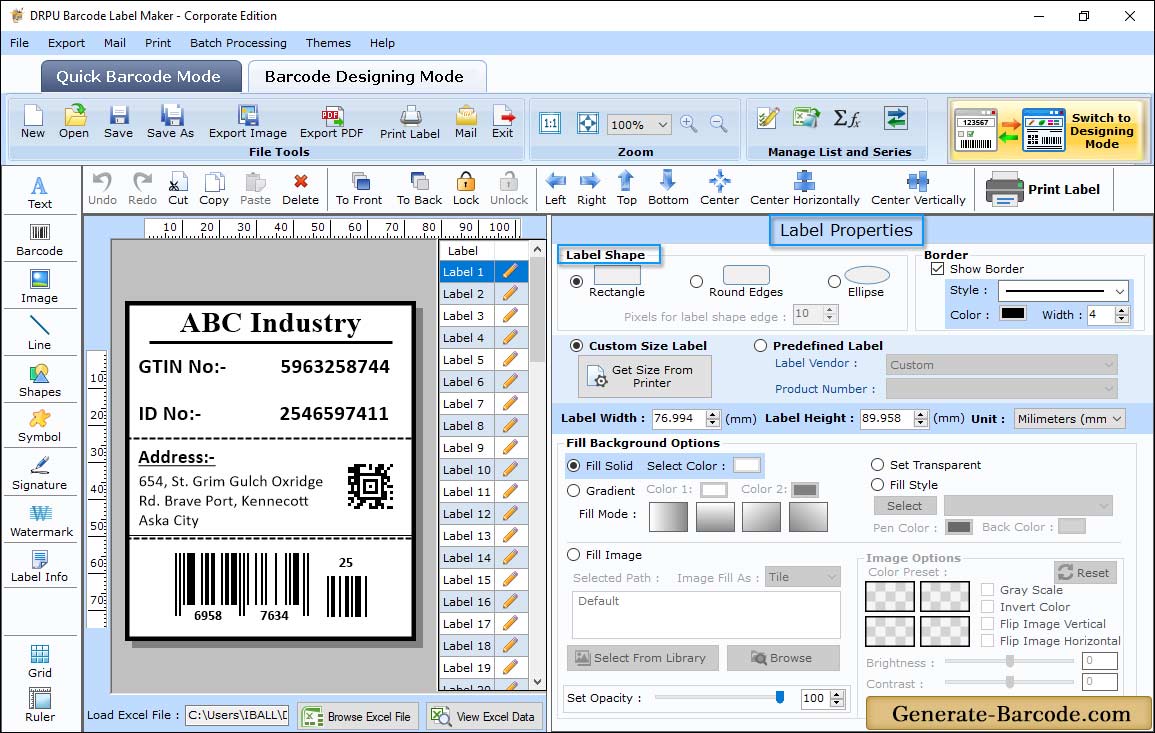Image resolution: width=1155 pixels, height=733 pixels.
Task: Click the border Color black swatch
Action: click(1012, 313)
